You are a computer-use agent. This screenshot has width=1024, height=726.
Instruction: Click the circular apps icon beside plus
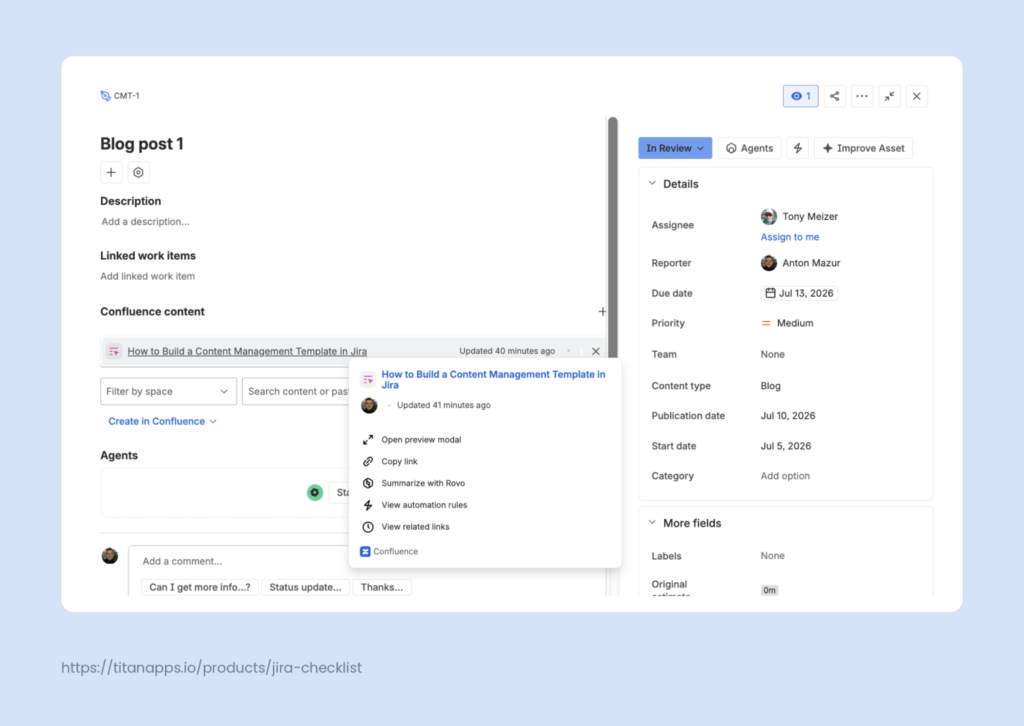click(x=138, y=172)
